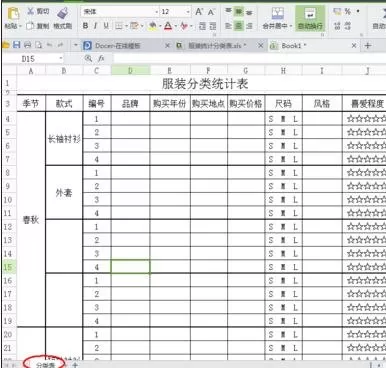
Task: Open the Paste options dropdown arrow
Action: tap(21, 26)
